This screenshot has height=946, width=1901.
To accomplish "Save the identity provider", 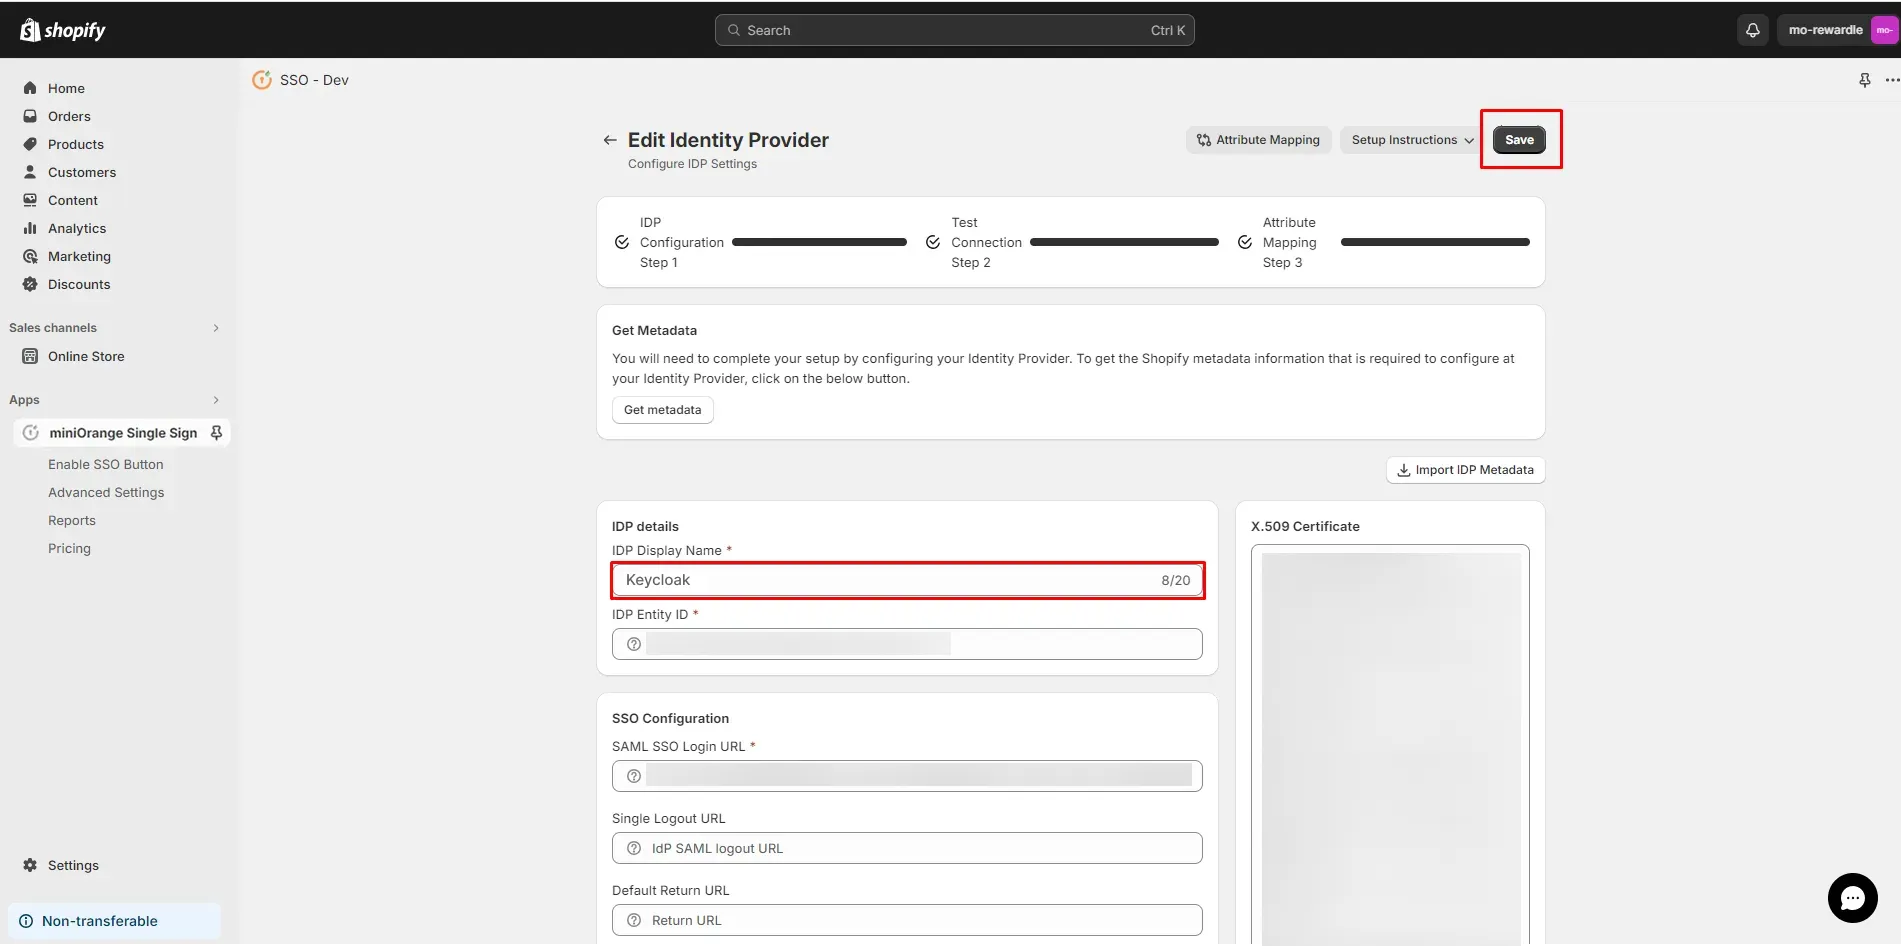I will tap(1519, 140).
